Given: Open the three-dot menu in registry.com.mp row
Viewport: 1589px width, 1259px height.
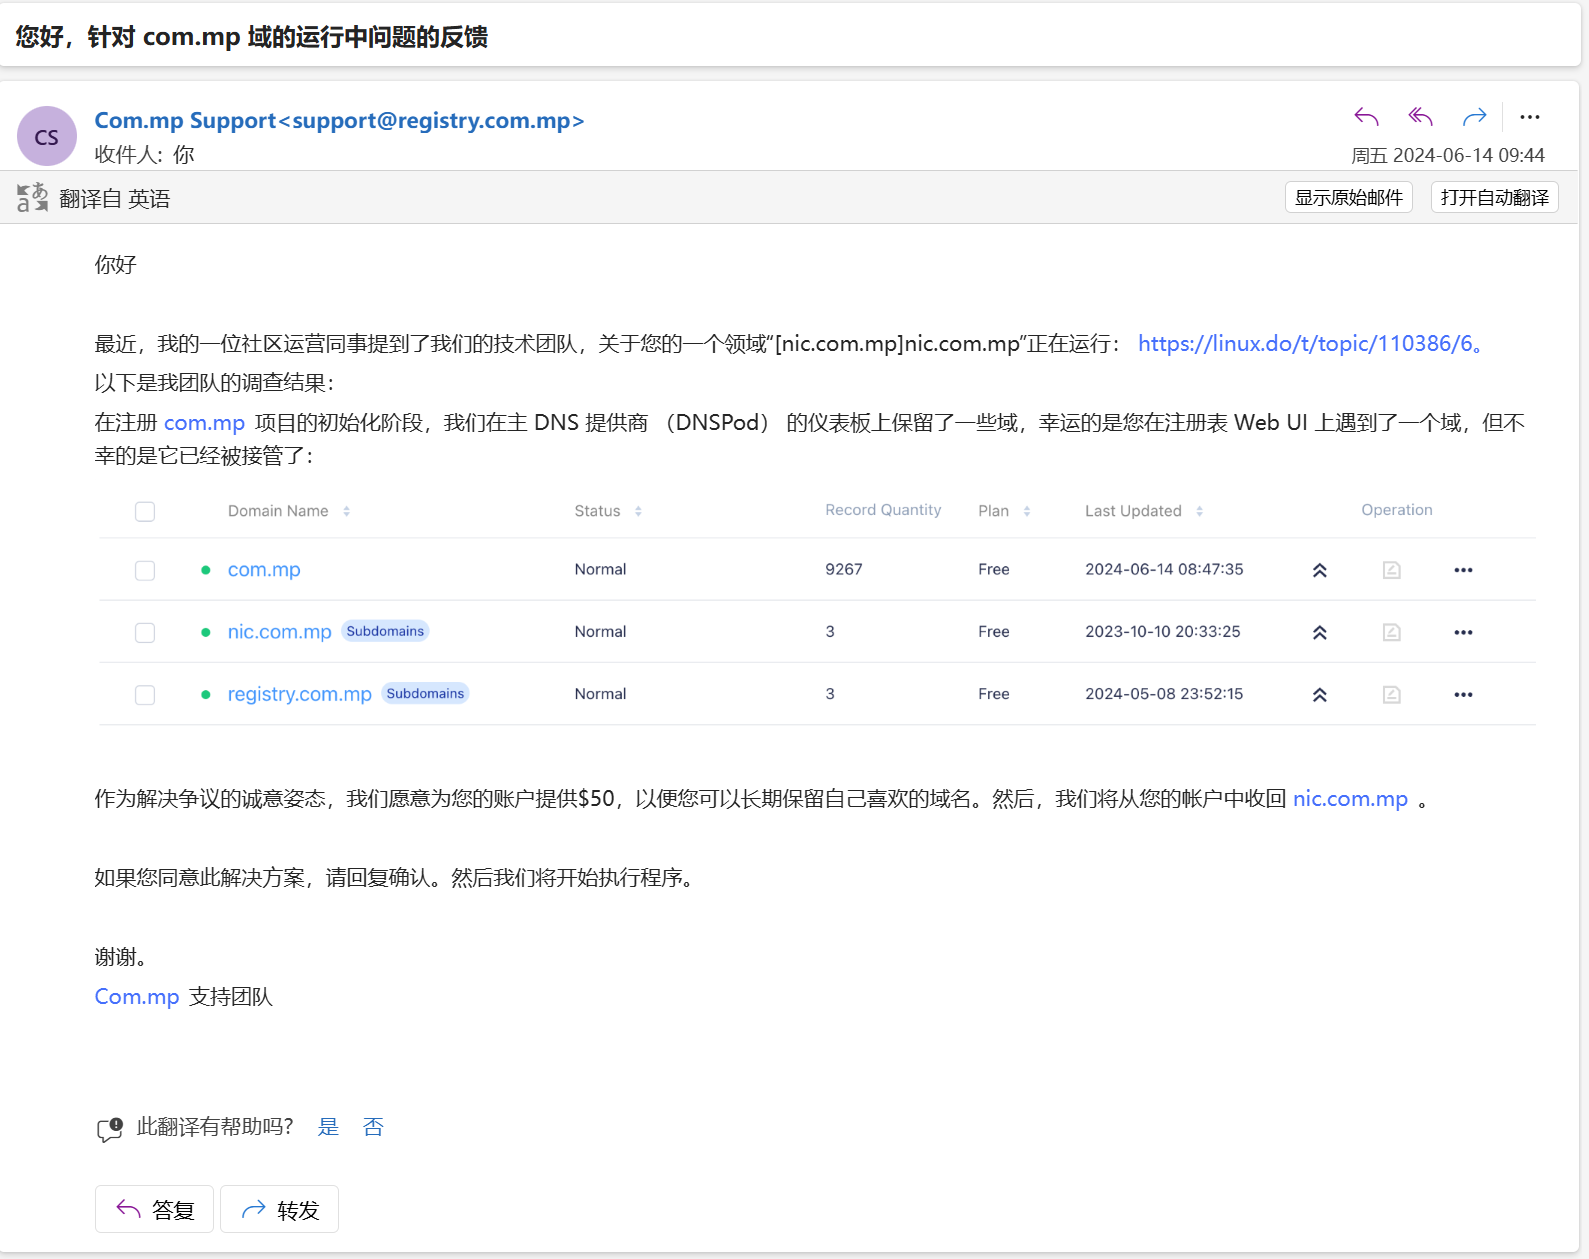Looking at the screenshot, I should tap(1463, 694).
